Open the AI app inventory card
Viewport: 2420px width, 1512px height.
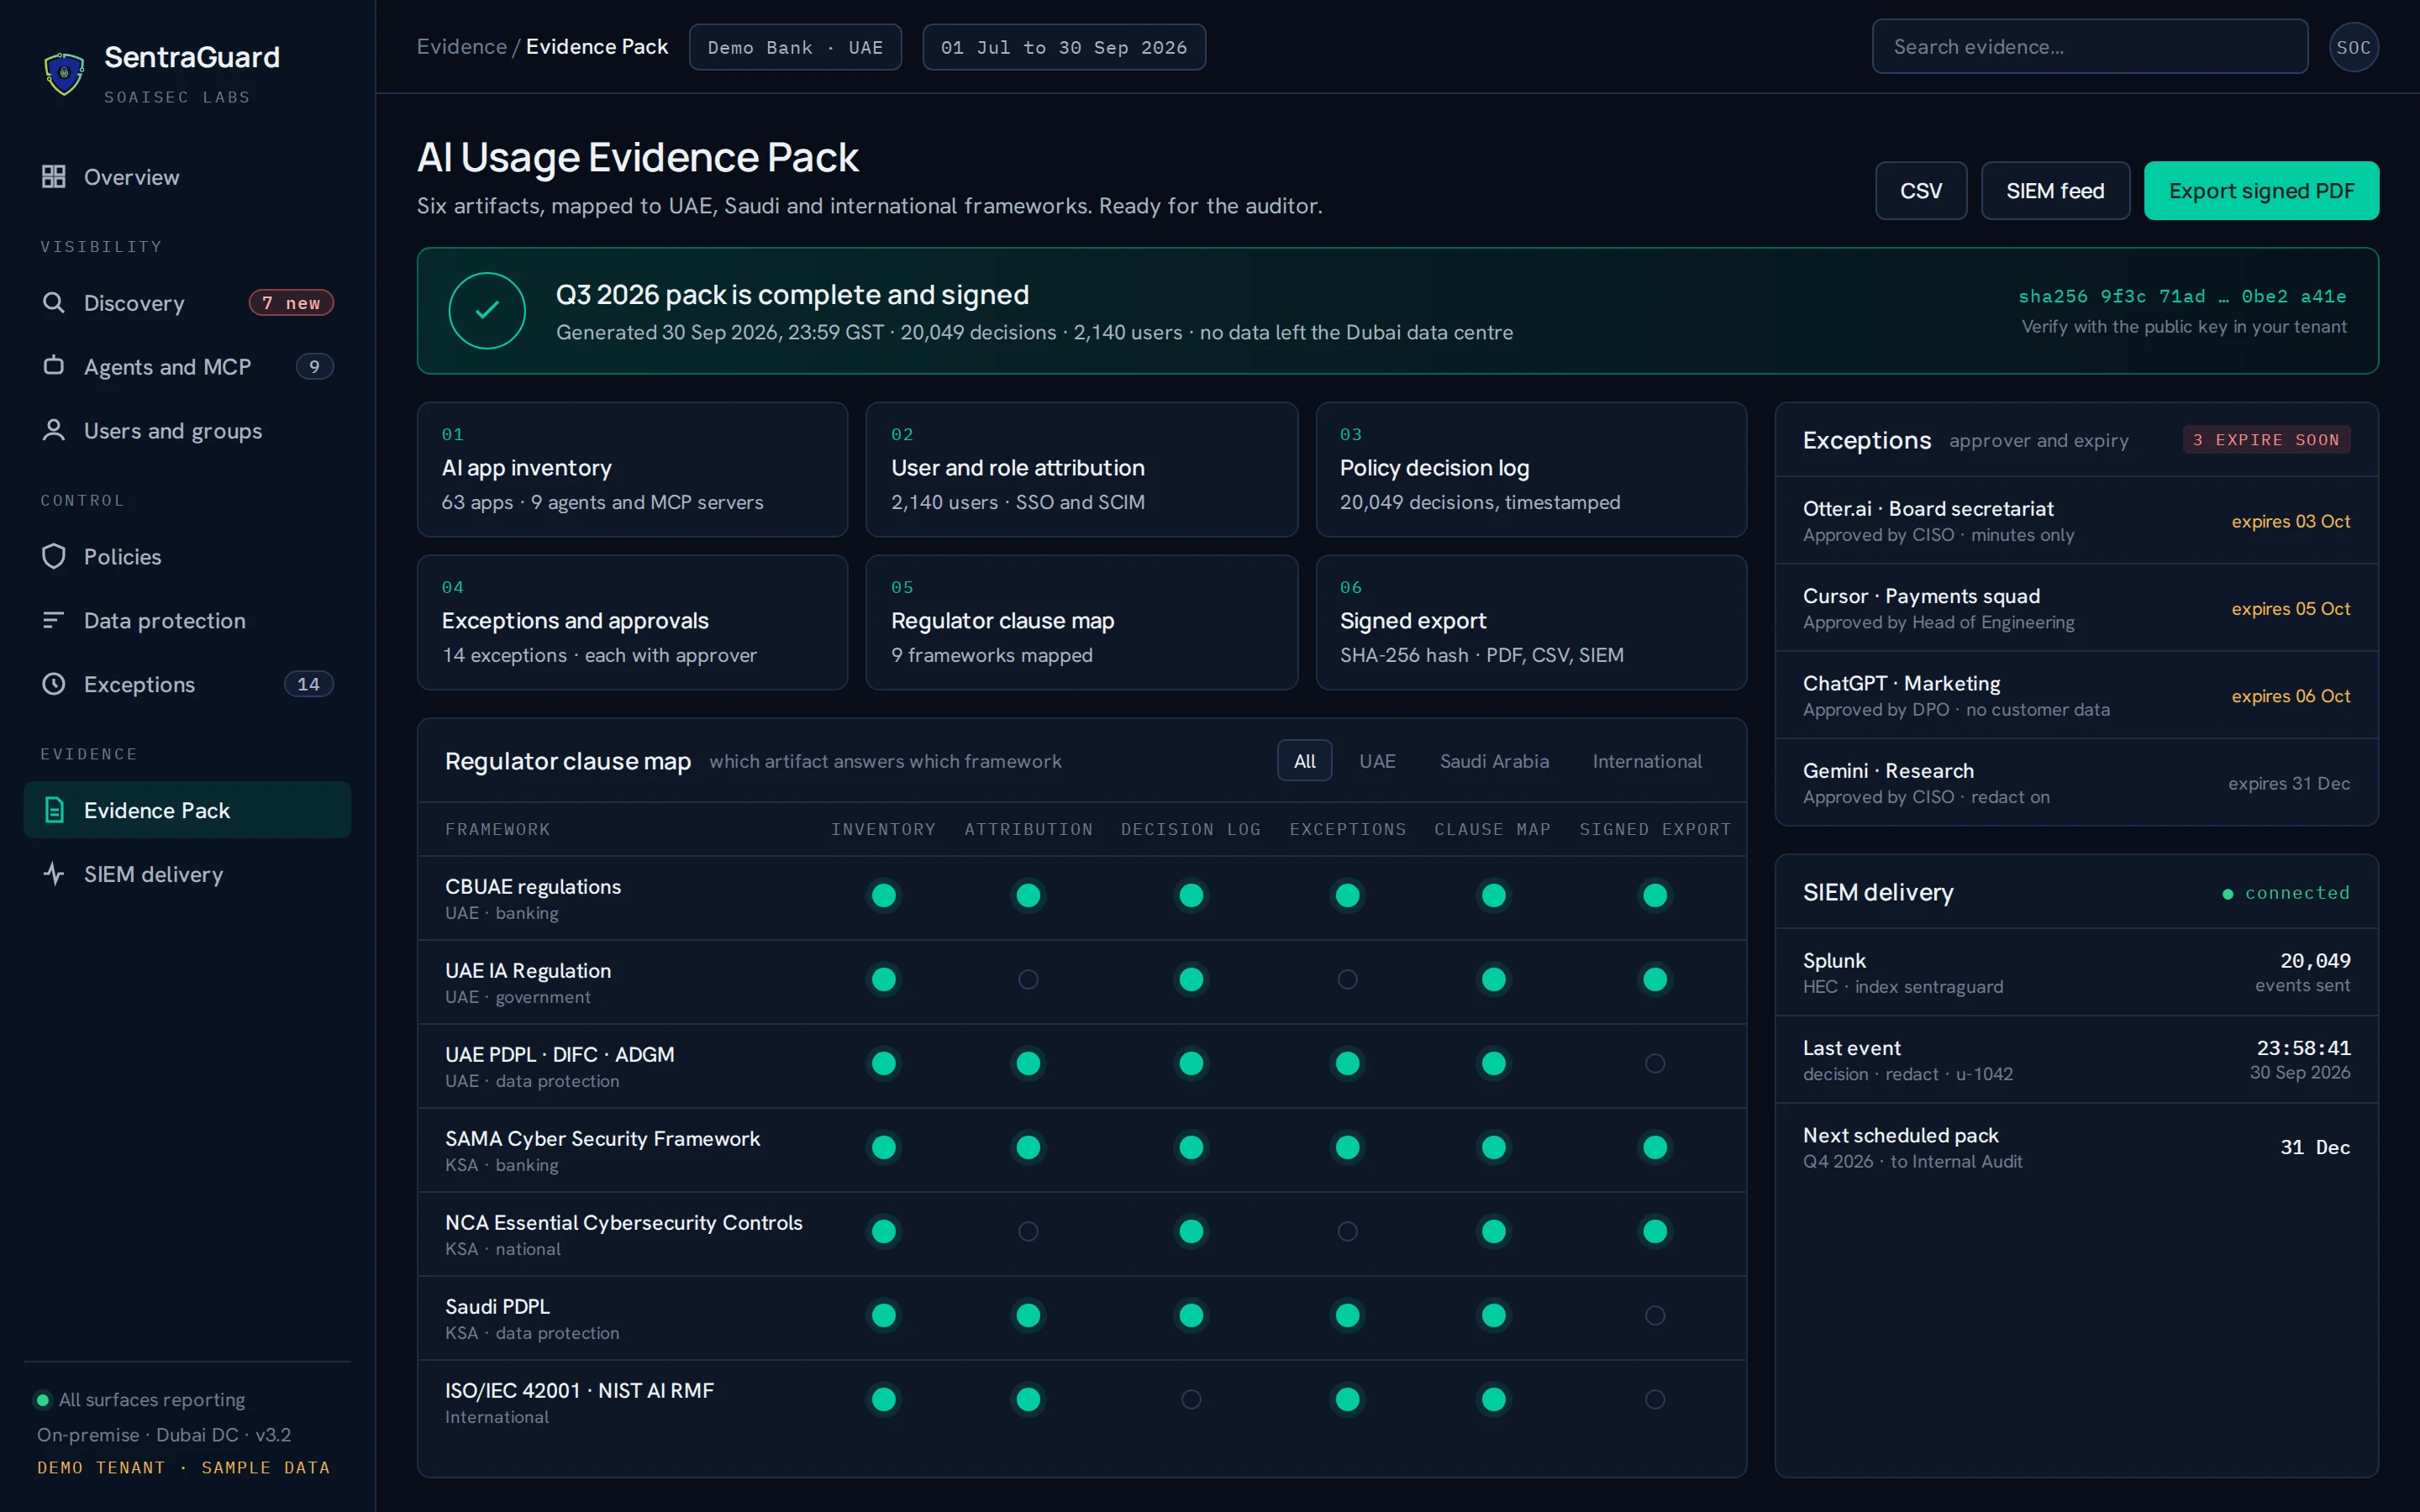coord(632,469)
